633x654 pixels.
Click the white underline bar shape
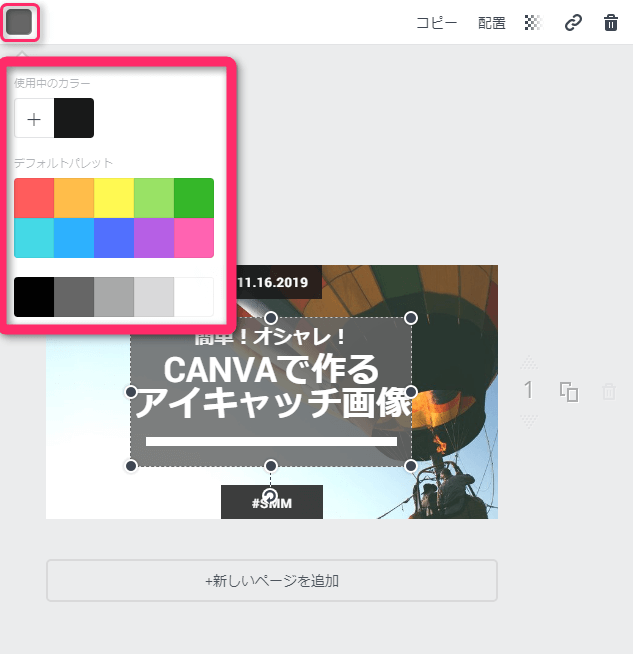click(271, 441)
